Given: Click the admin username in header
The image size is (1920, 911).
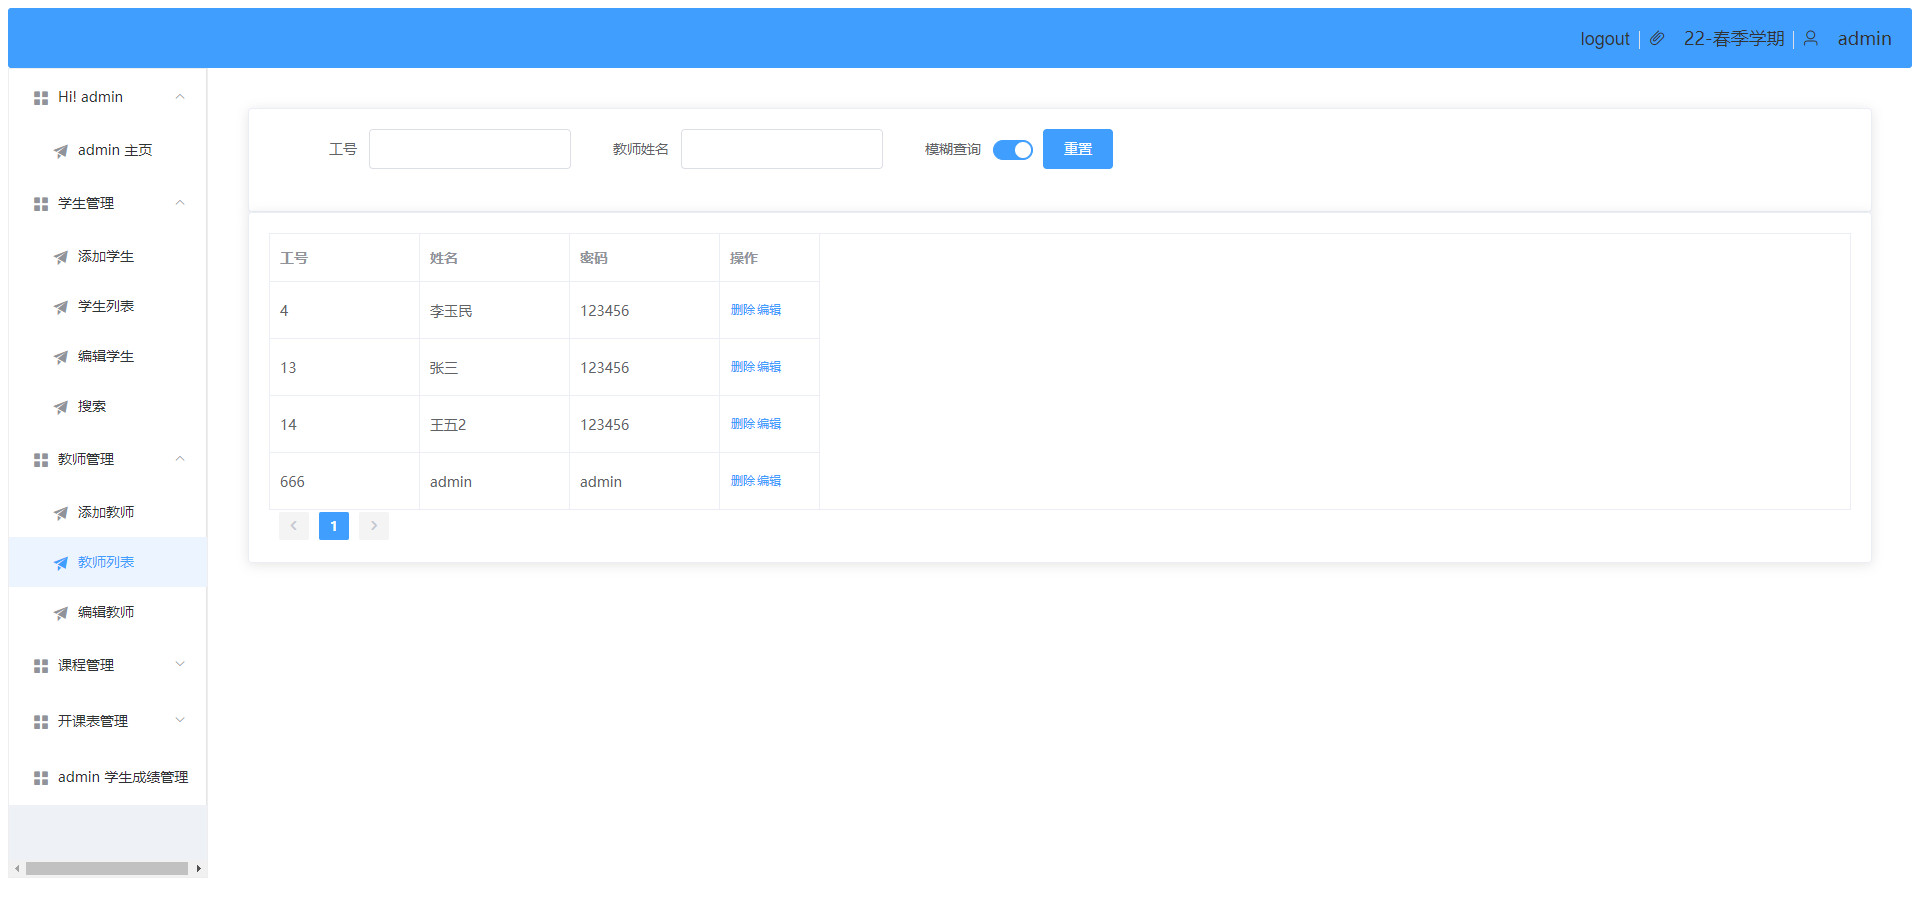Looking at the screenshot, I should (1865, 39).
